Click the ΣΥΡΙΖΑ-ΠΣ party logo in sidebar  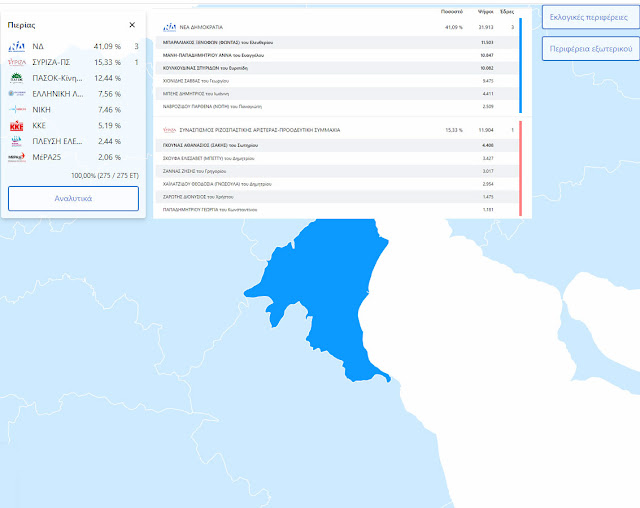tap(17, 62)
